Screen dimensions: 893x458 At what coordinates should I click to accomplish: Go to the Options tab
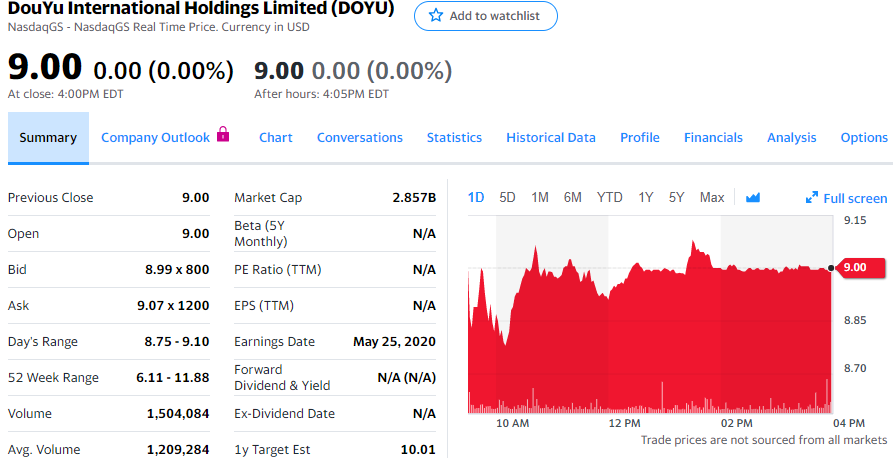pos(864,138)
